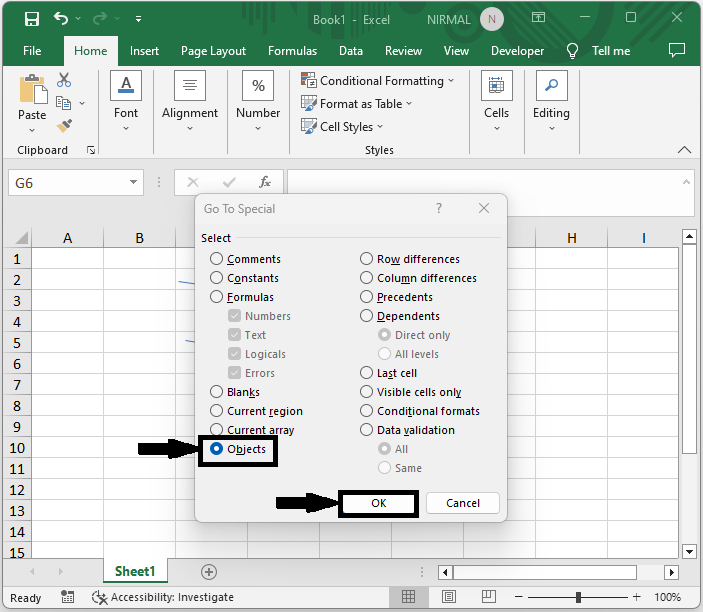Select the Formulas radio button
Image resolution: width=703 pixels, height=612 pixels.
point(217,297)
